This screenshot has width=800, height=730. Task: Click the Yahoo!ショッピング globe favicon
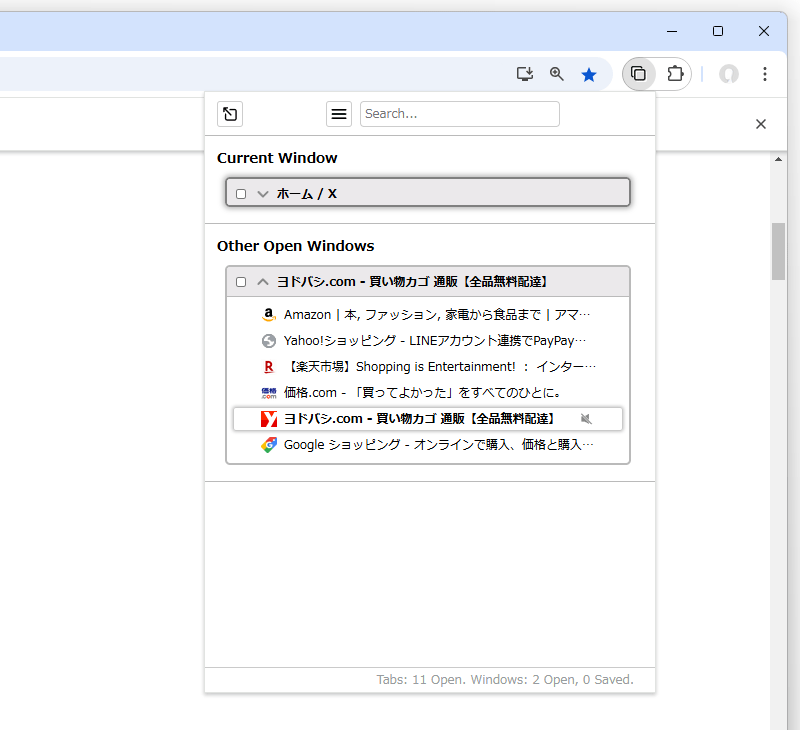click(x=269, y=341)
